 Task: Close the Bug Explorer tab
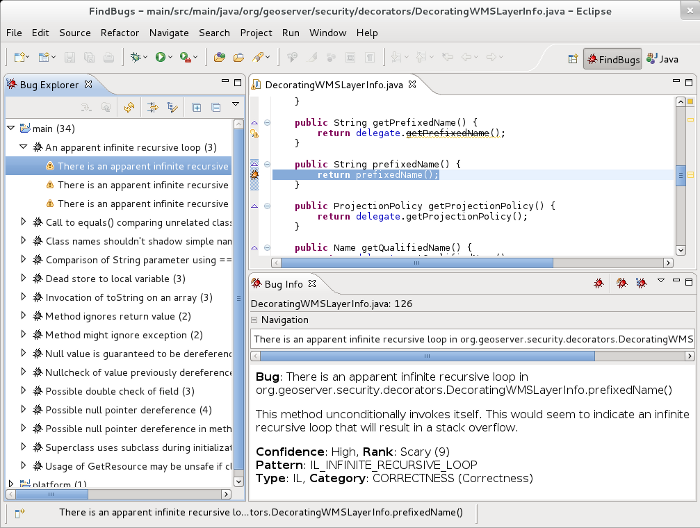coord(88,84)
